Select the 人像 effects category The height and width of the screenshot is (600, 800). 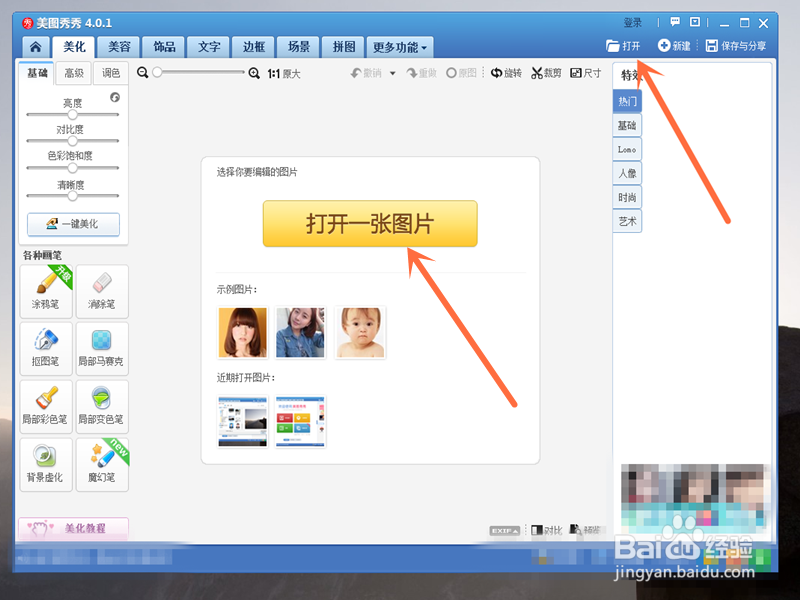pos(627,173)
